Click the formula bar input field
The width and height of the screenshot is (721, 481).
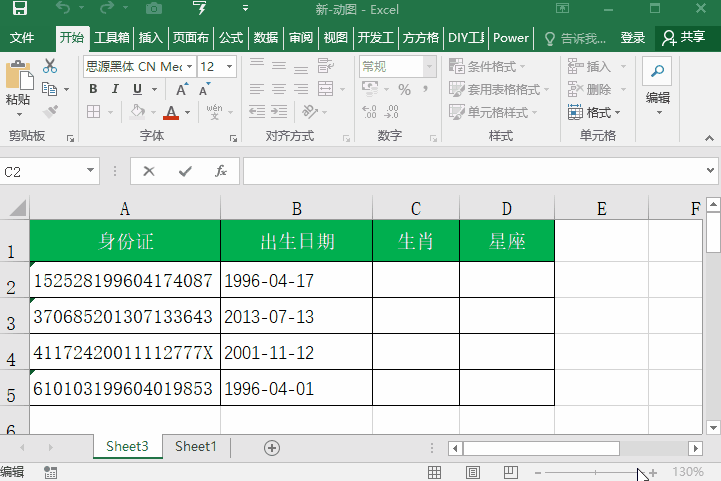[x=474, y=171]
